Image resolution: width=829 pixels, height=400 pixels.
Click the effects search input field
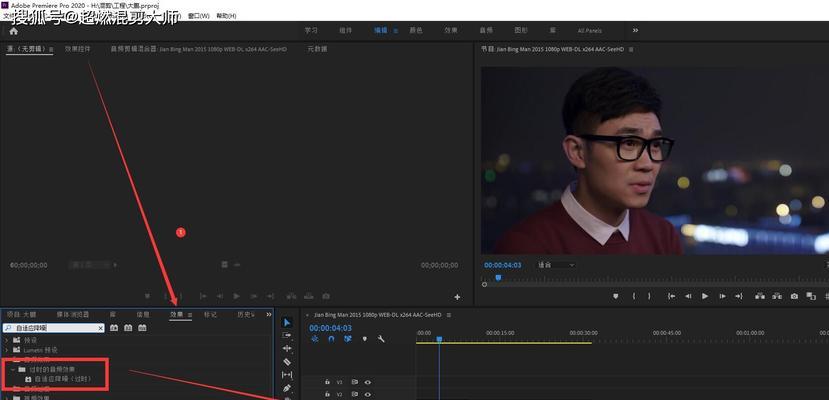(x=55, y=328)
